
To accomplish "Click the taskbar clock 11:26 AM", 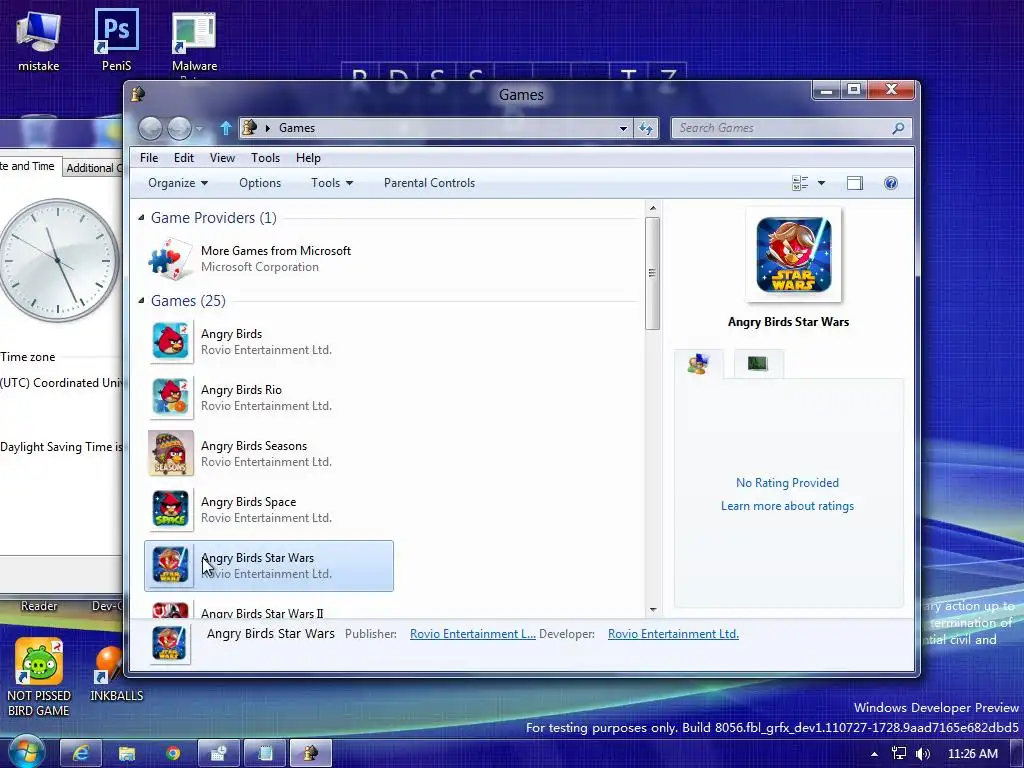I will [972, 754].
